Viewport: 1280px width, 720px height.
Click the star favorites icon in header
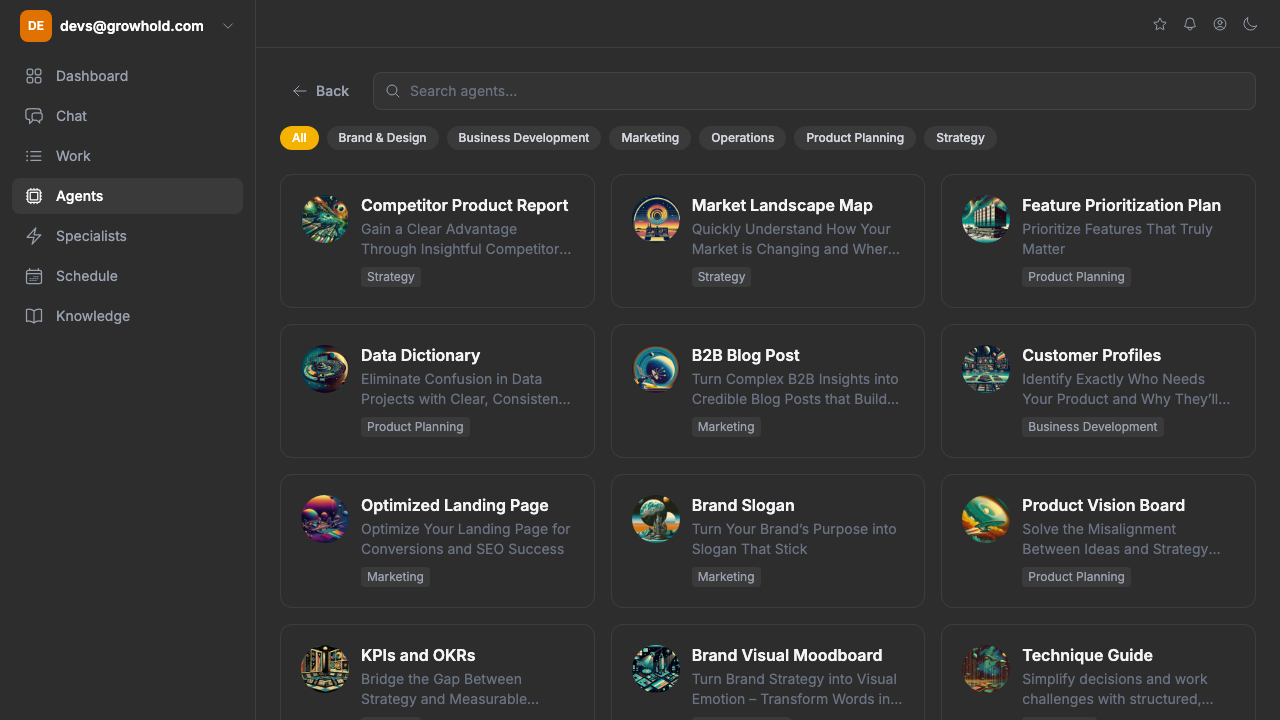pyautogui.click(x=1160, y=24)
